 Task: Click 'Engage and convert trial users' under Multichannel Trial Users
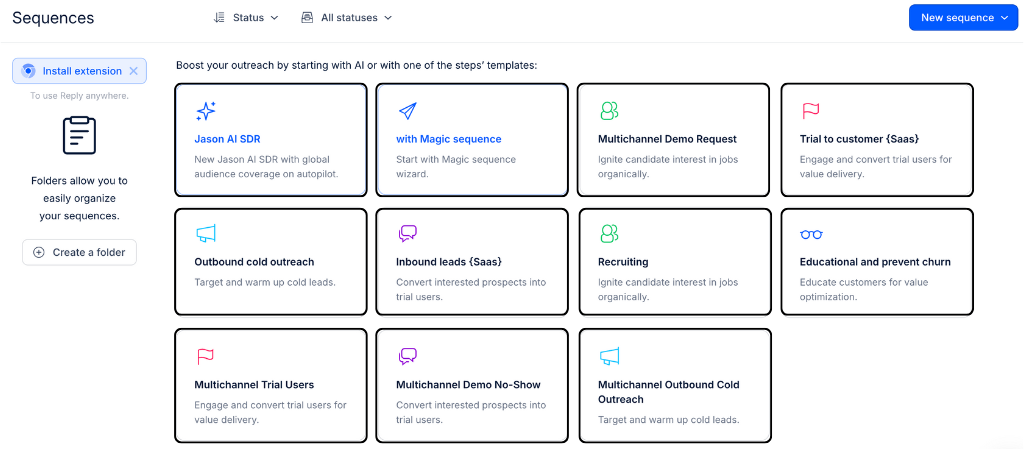pos(270,412)
